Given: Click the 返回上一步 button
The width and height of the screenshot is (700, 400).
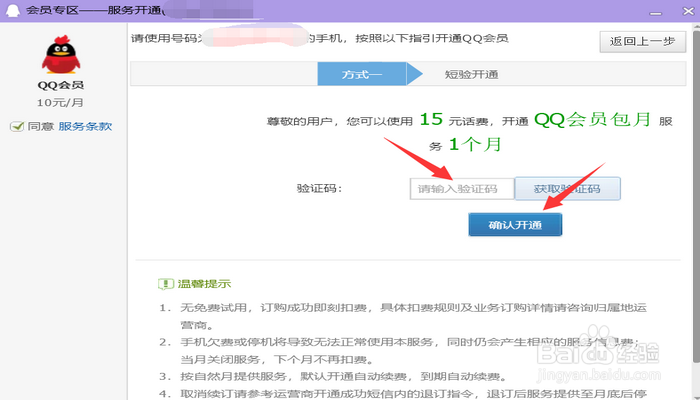Looking at the screenshot, I should tap(642, 42).
